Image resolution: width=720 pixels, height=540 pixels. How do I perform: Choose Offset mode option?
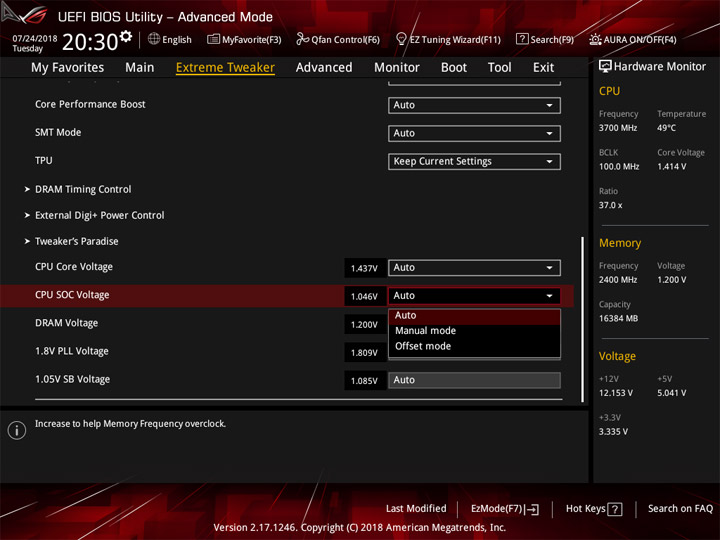[x=474, y=346]
